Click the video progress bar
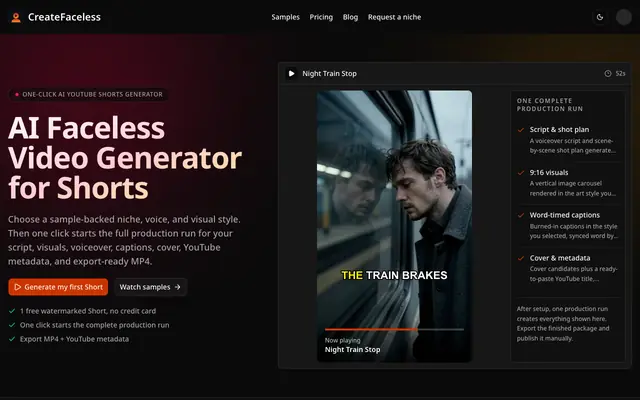Image resolution: width=640 pixels, height=400 pixels. 394,329
